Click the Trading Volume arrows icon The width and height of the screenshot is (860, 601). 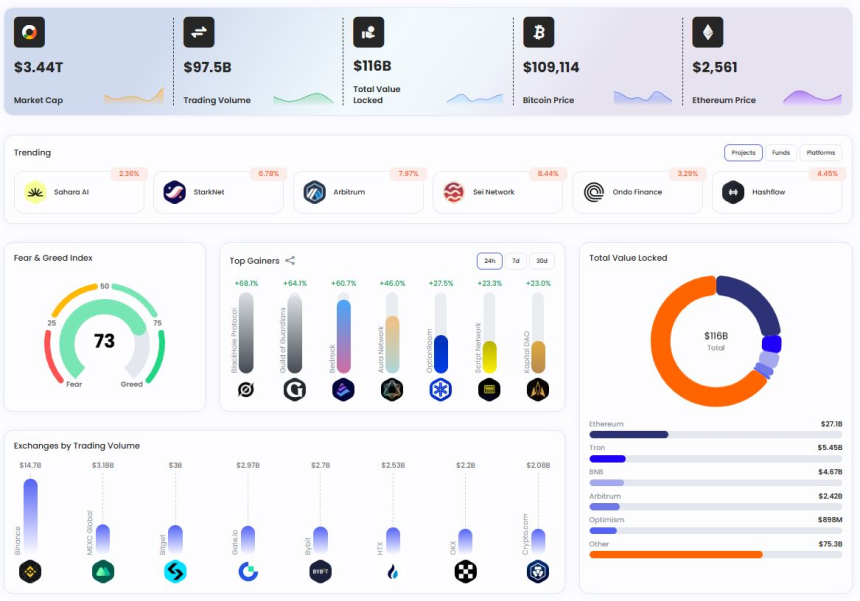[199, 32]
